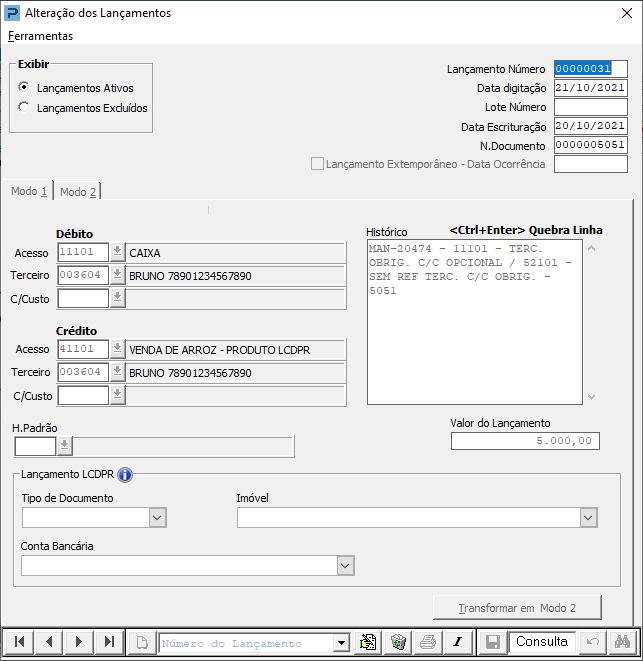Viewport: 643px width, 661px height.
Task: Click the printer icon
Action: coord(428,642)
